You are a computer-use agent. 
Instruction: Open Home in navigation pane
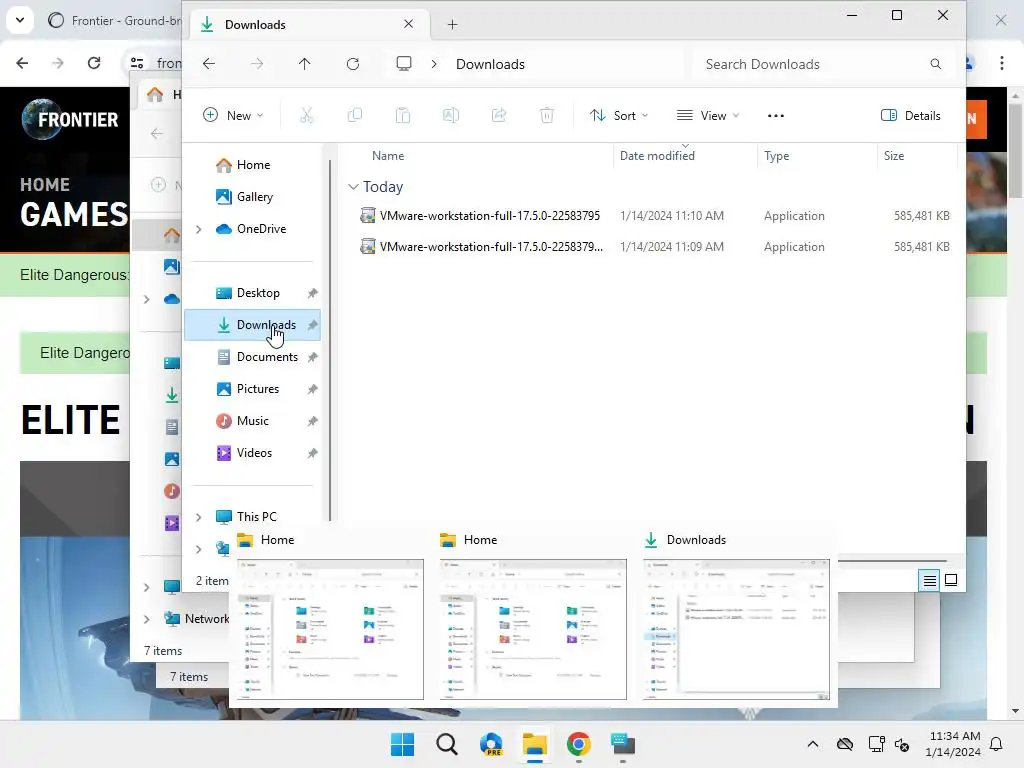pyautogui.click(x=253, y=165)
